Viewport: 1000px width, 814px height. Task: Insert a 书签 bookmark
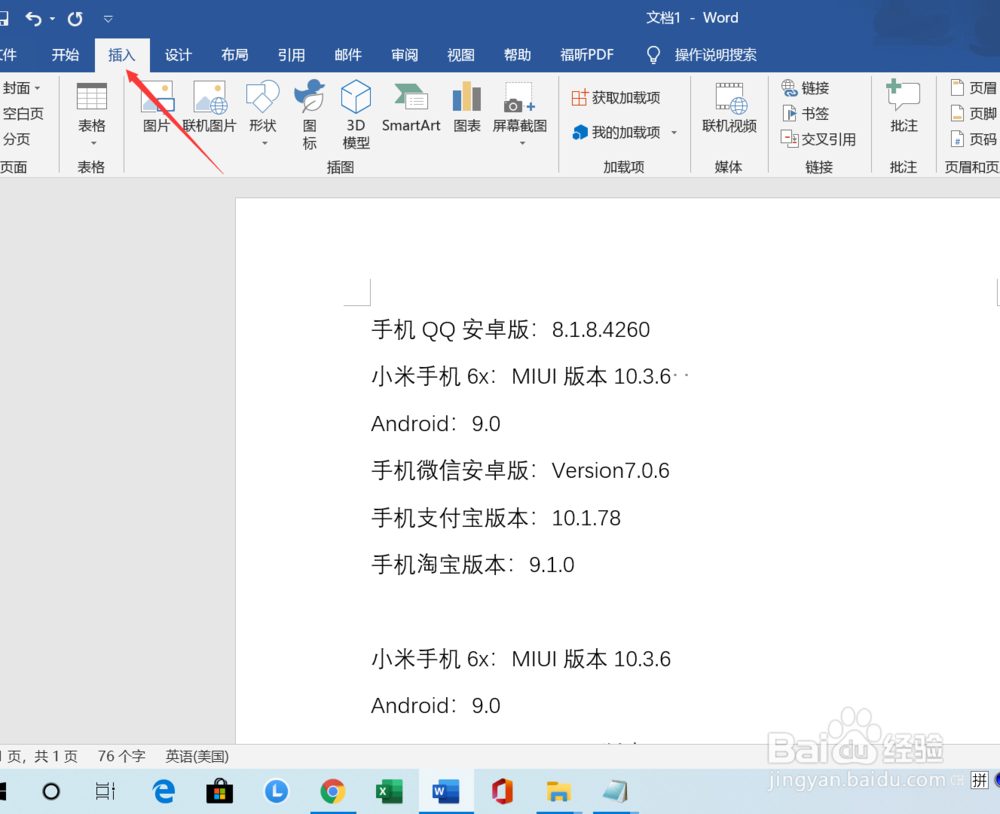point(805,114)
